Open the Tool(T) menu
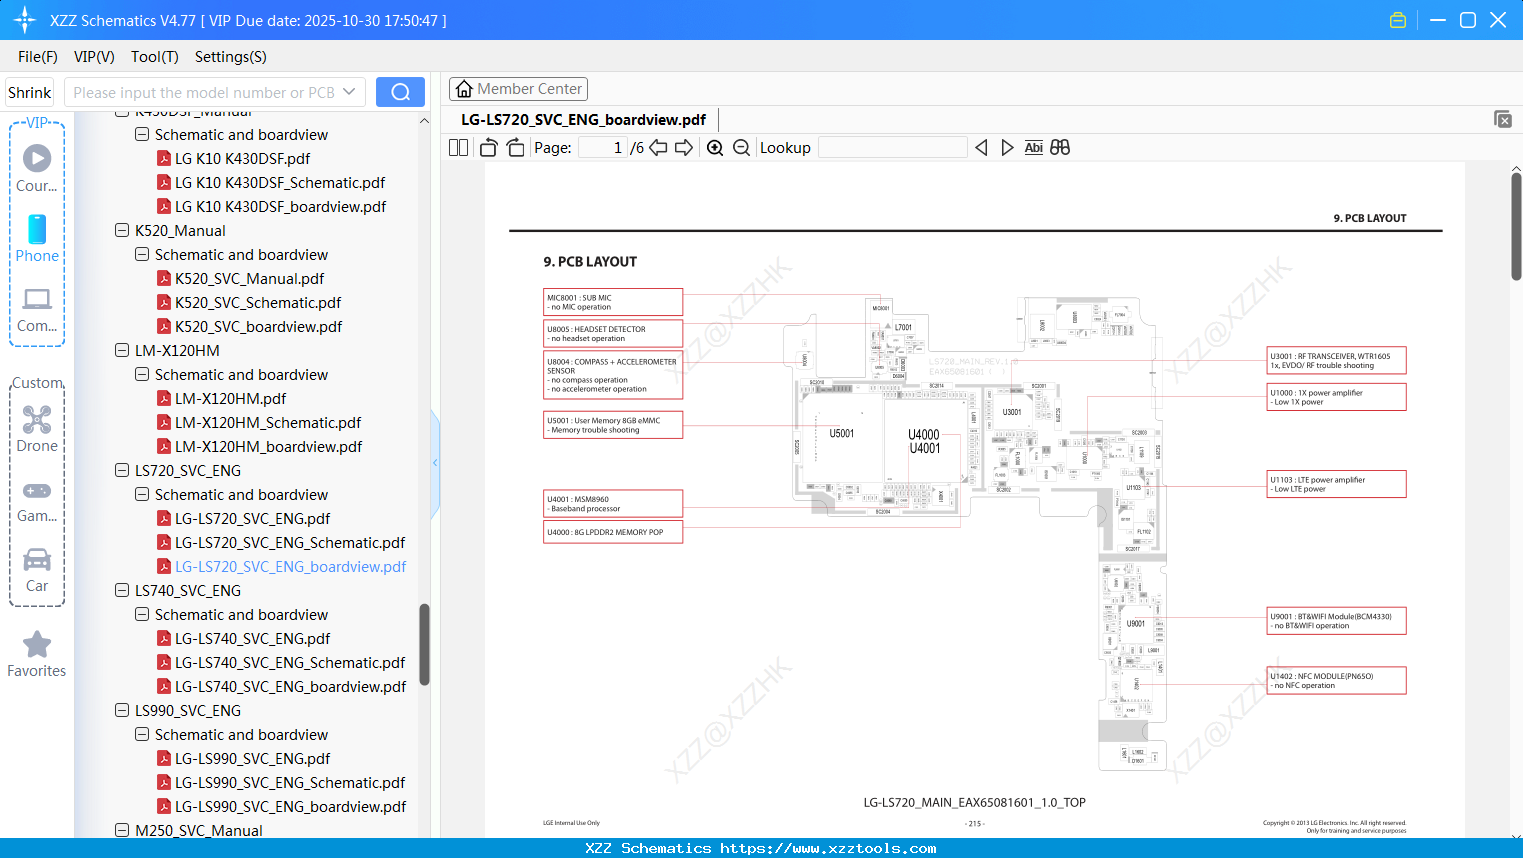 [x=154, y=57]
